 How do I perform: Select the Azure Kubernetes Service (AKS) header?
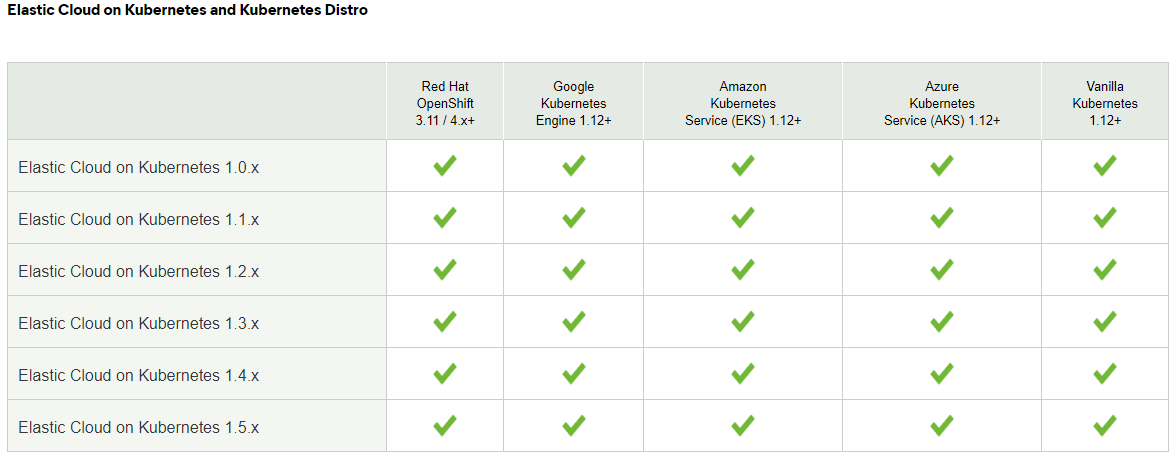click(x=941, y=103)
